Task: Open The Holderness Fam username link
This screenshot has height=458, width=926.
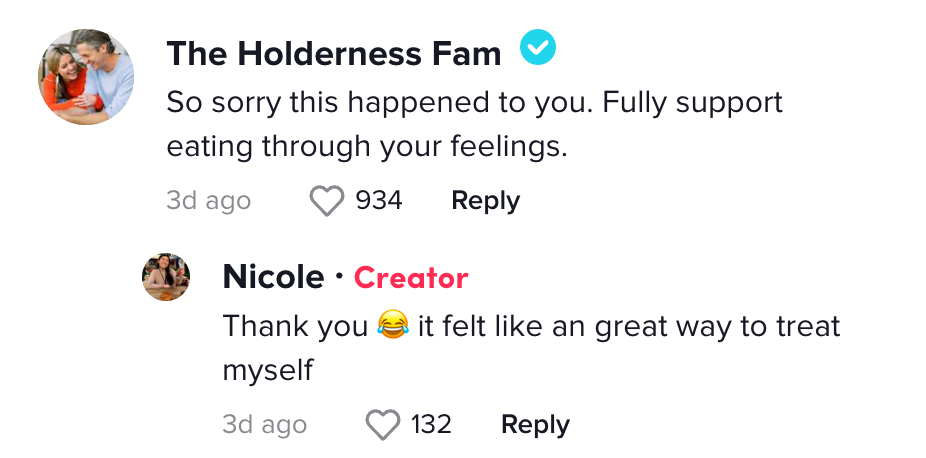Action: pyautogui.click(x=334, y=53)
